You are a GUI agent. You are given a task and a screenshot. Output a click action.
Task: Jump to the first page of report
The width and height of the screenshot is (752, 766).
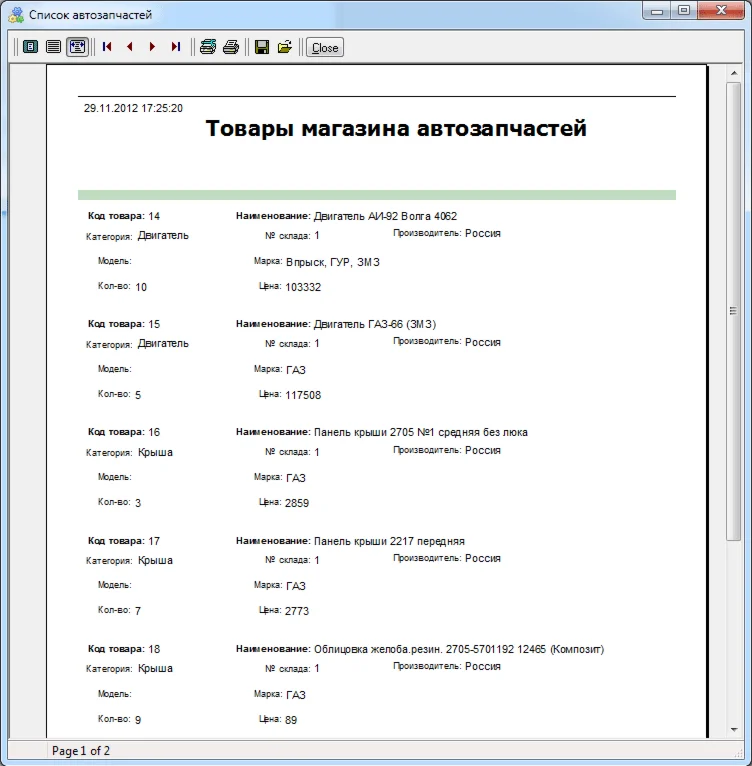[107, 47]
